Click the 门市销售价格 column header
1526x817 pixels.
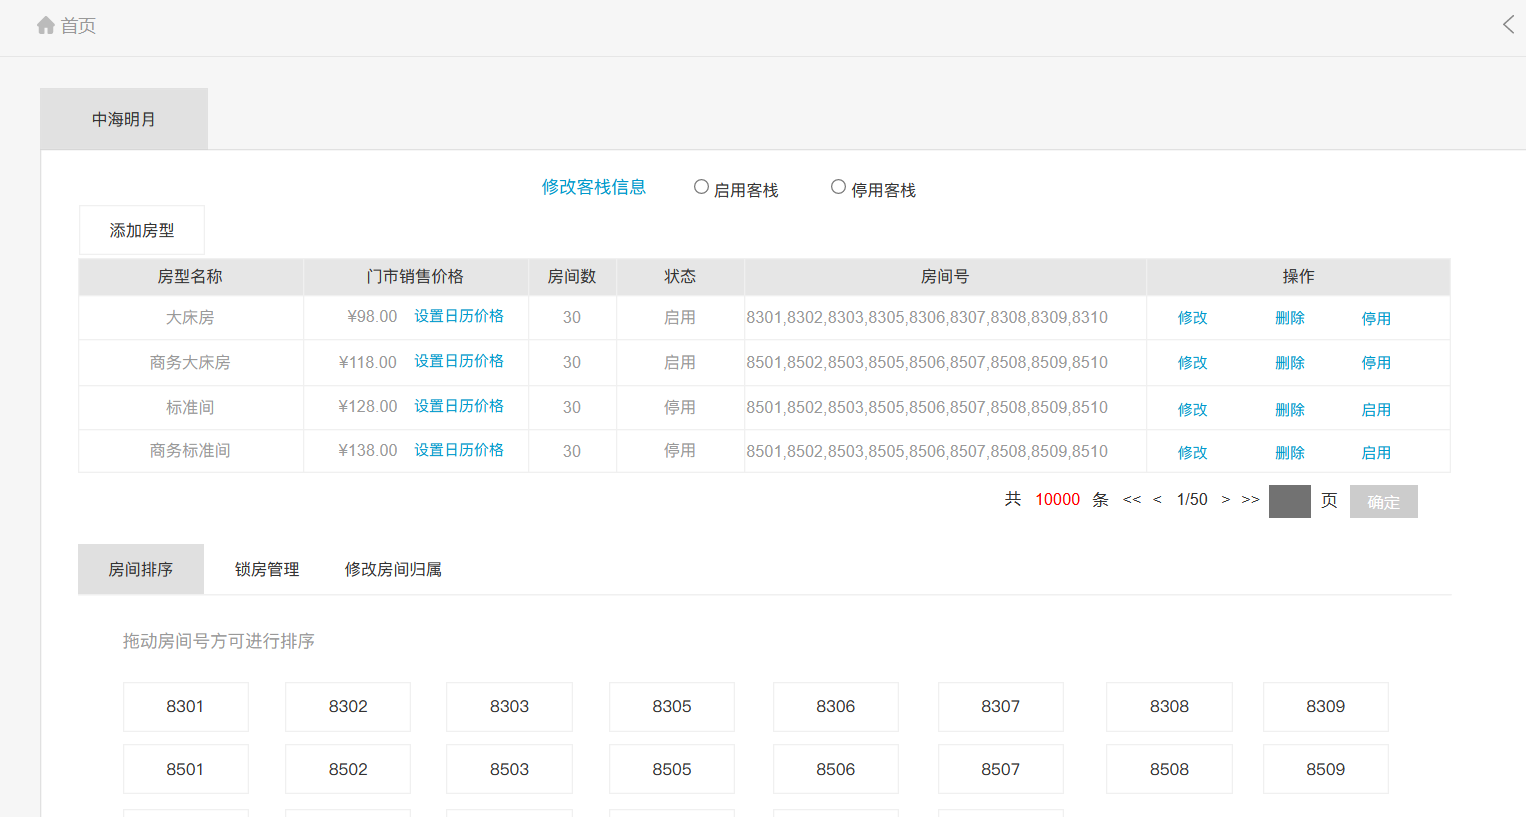point(416,277)
